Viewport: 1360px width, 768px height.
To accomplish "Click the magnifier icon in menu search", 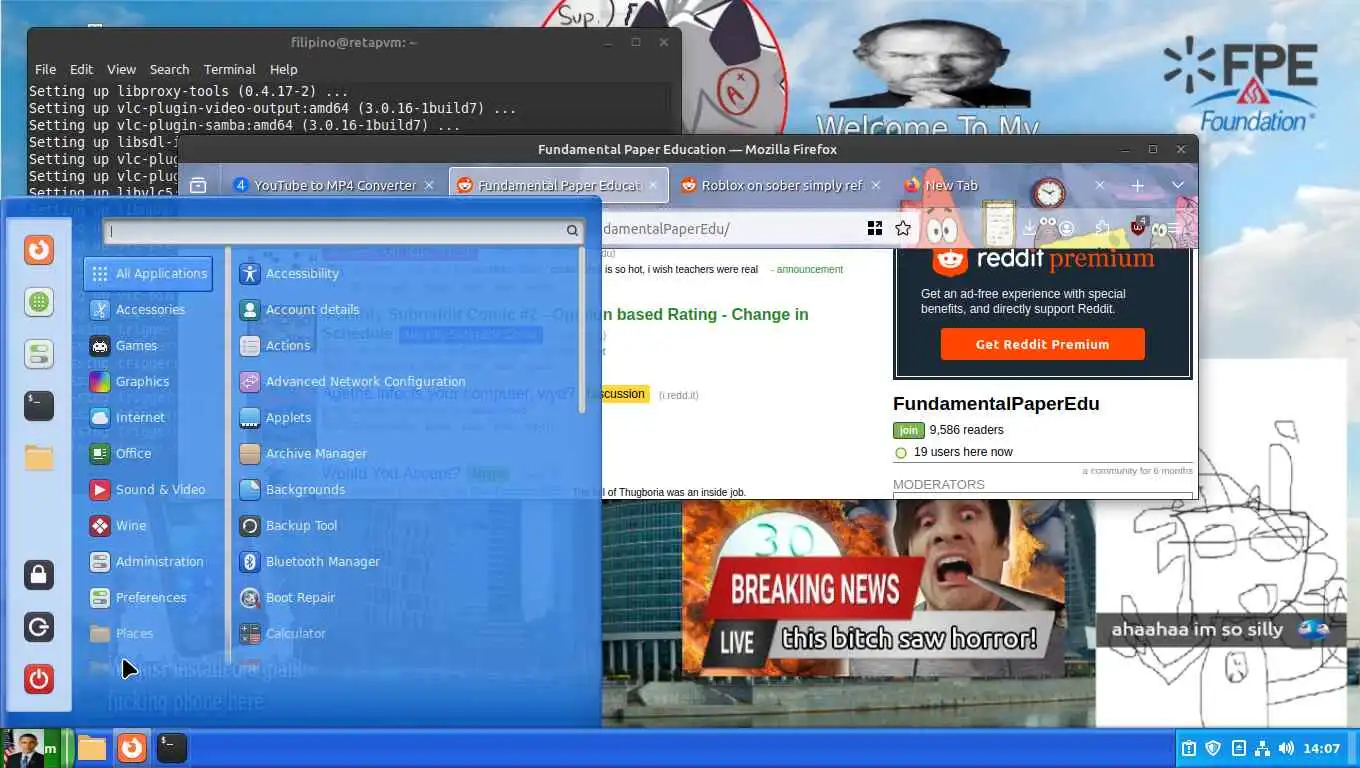I will tap(572, 231).
